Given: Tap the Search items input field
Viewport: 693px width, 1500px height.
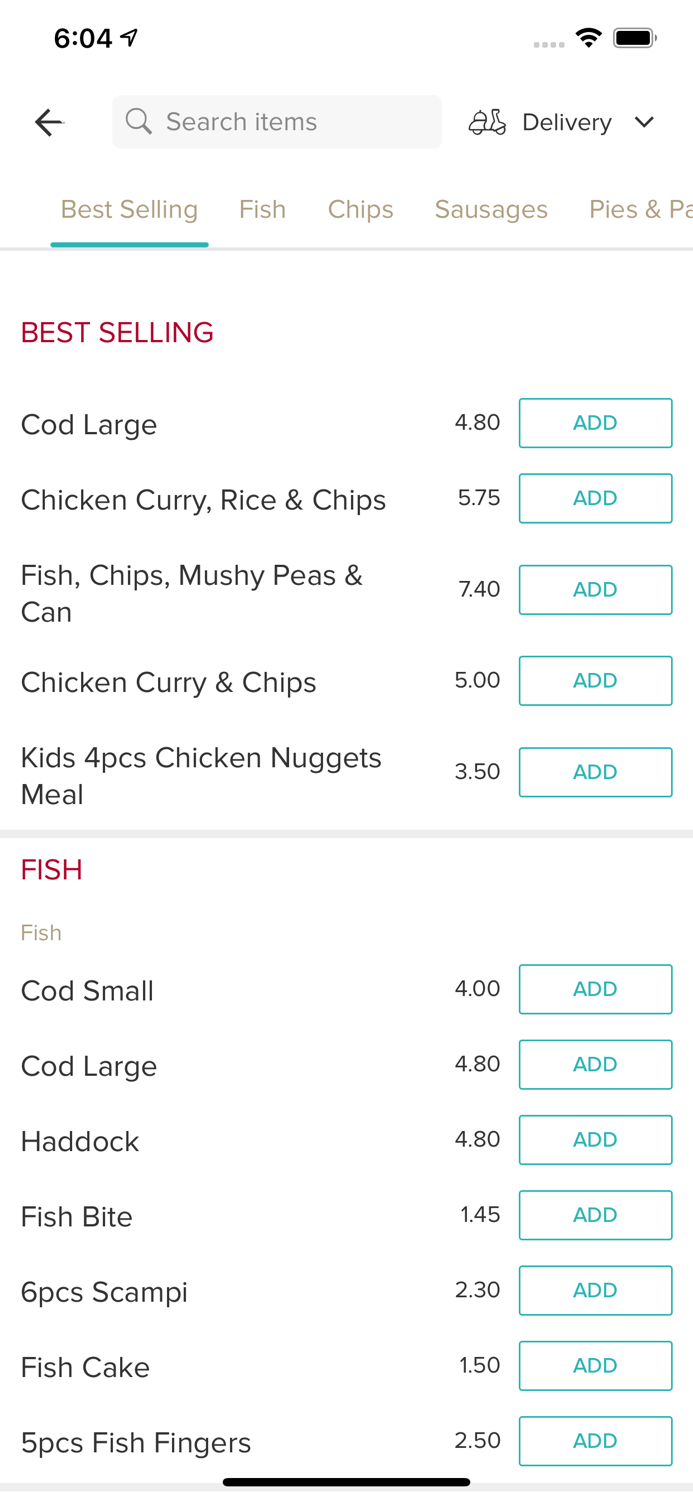Looking at the screenshot, I should click(276, 121).
